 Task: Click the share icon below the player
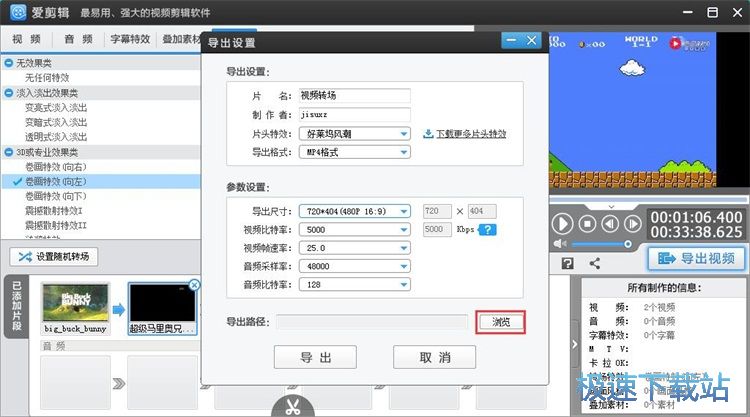click(x=595, y=263)
